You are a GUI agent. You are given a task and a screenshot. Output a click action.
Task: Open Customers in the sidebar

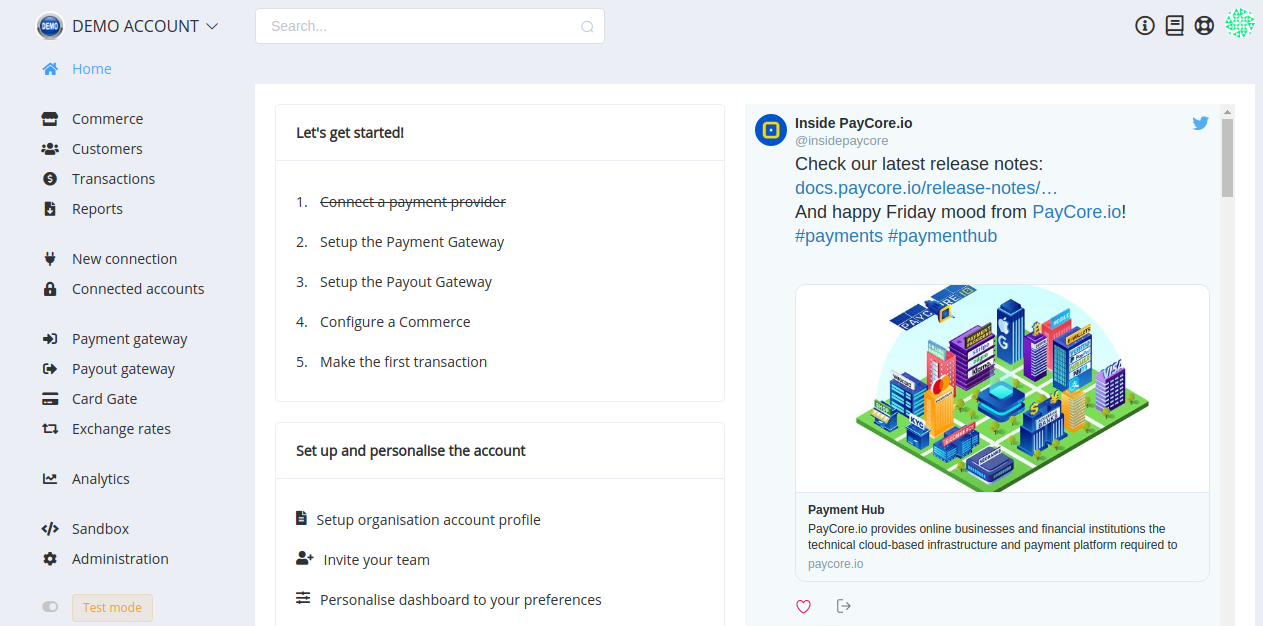[107, 149]
